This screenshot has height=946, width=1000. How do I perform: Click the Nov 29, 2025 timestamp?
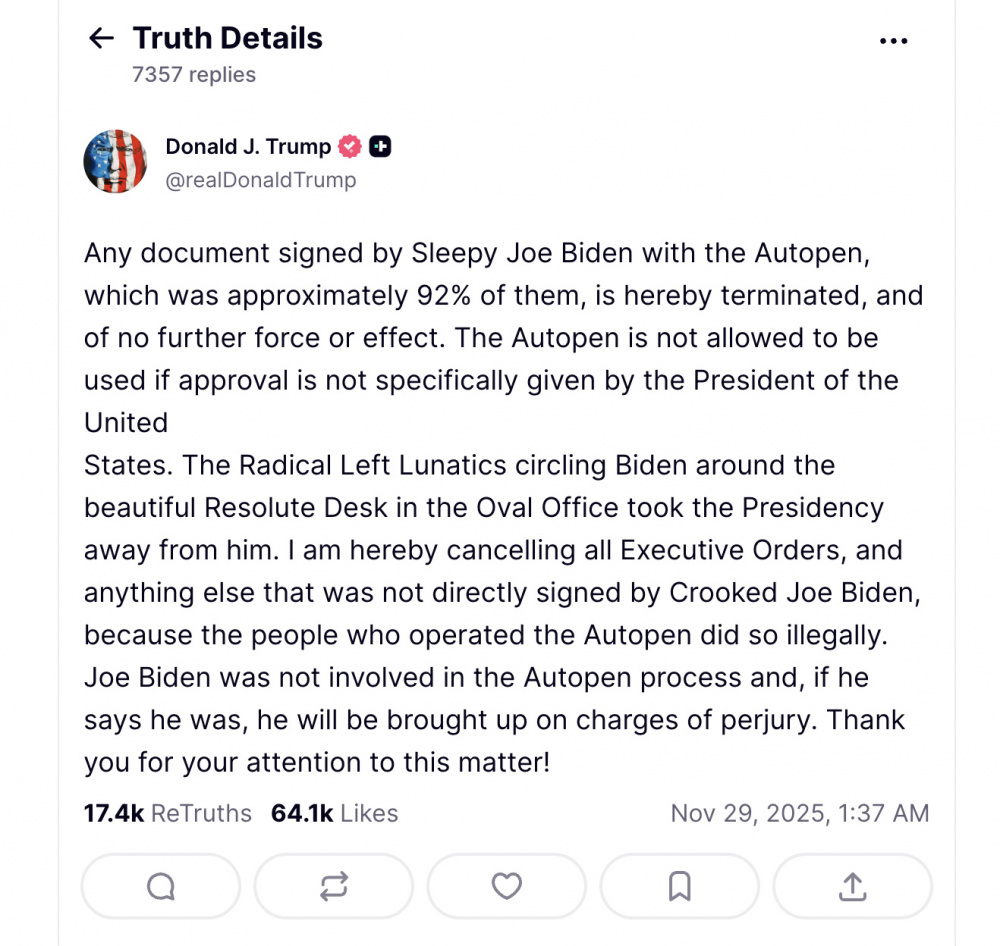(800, 813)
